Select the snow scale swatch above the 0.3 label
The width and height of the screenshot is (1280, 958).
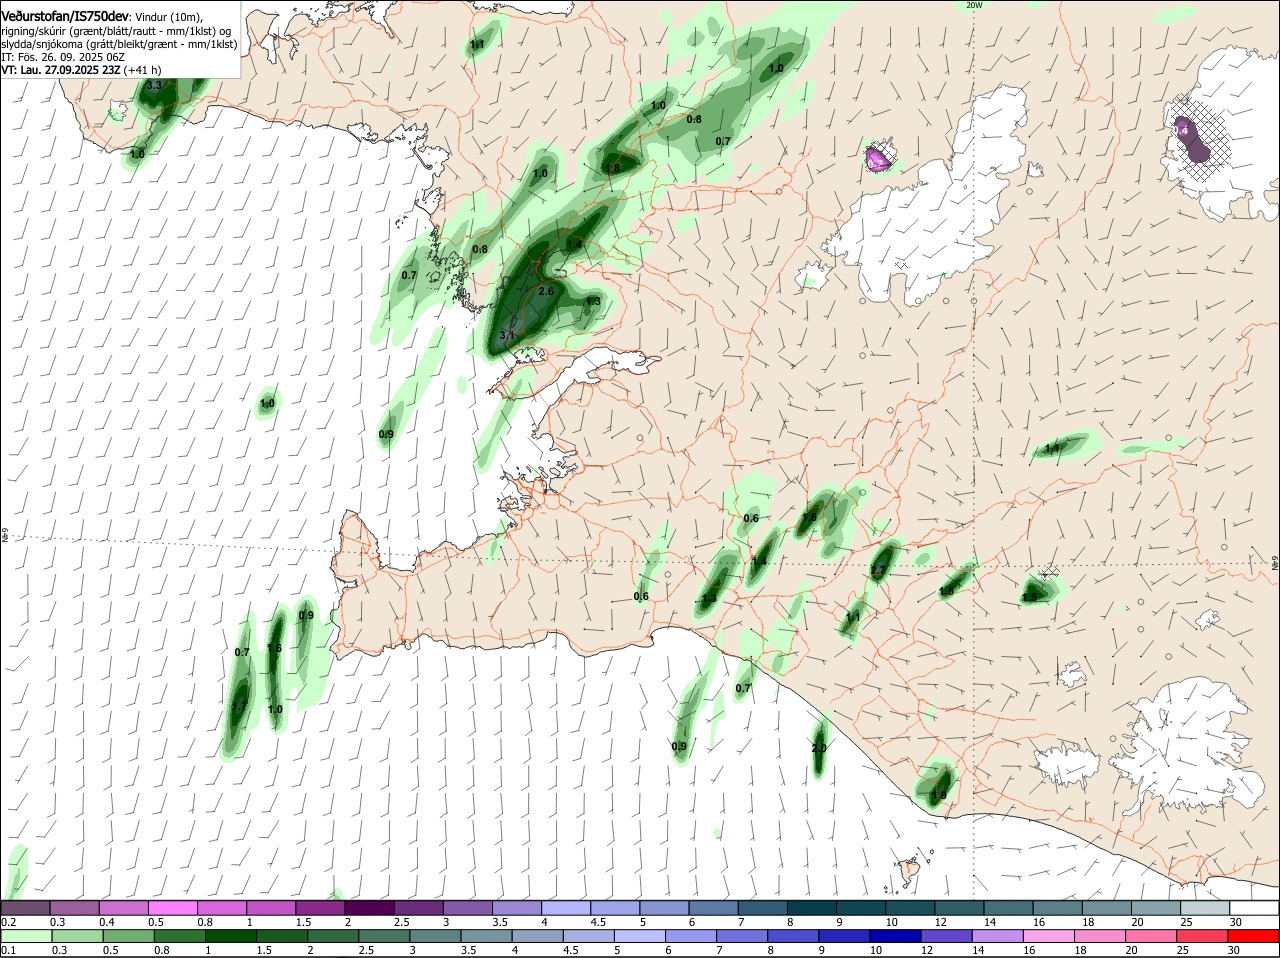click(74, 908)
